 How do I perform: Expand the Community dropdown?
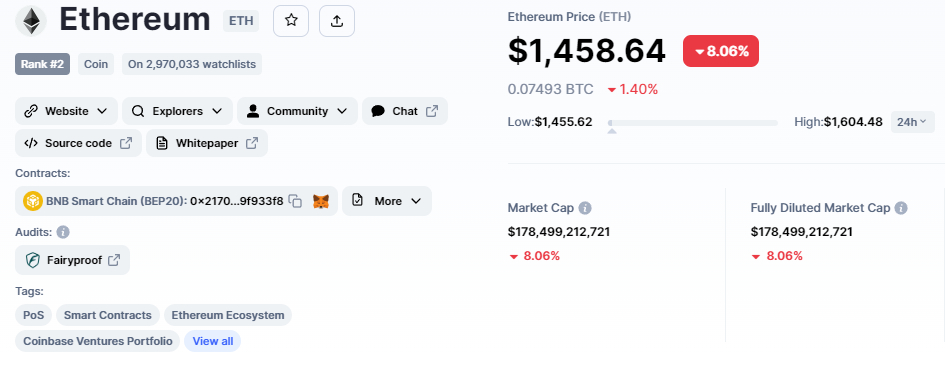[297, 111]
